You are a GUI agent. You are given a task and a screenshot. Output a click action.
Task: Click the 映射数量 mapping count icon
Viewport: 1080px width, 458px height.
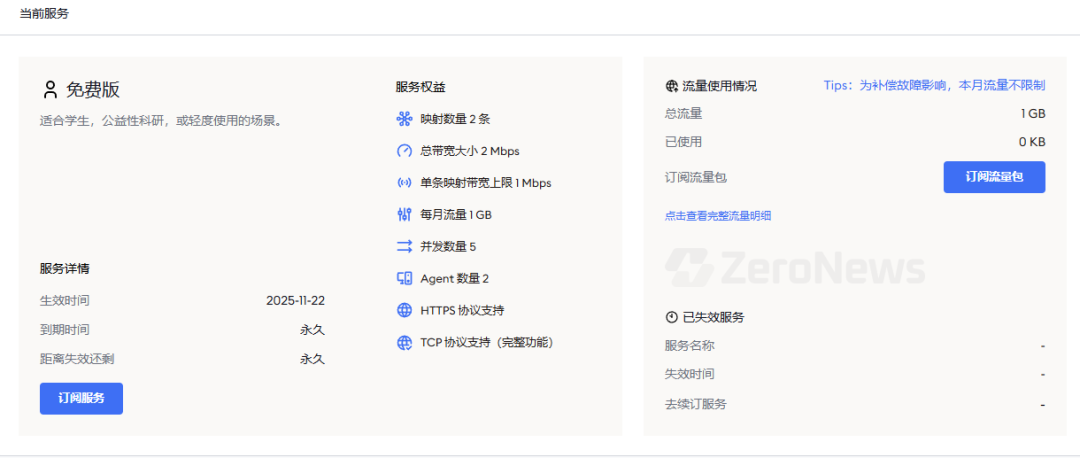click(x=404, y=119)
